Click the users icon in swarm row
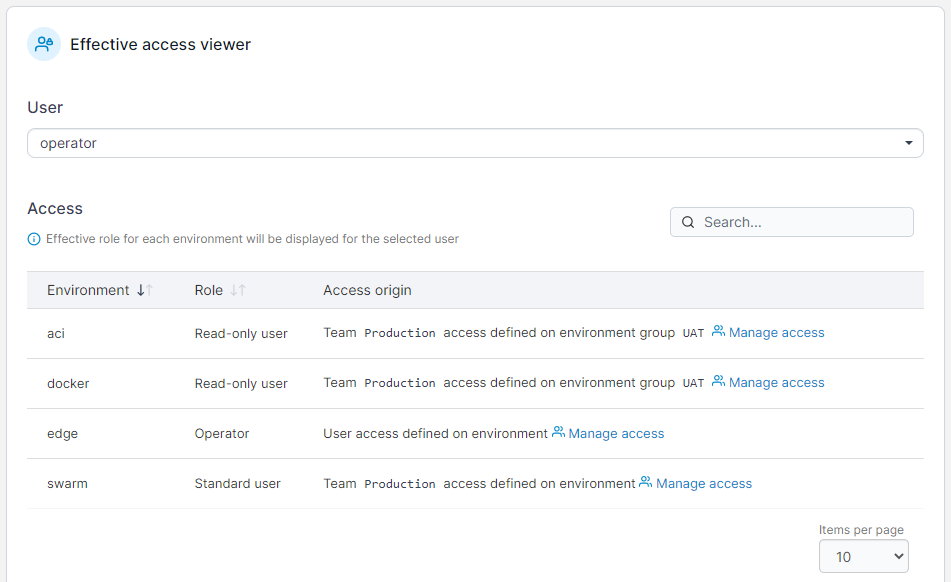Image resolution: width=951 pixels, height=582 pixels. (646, 483)
